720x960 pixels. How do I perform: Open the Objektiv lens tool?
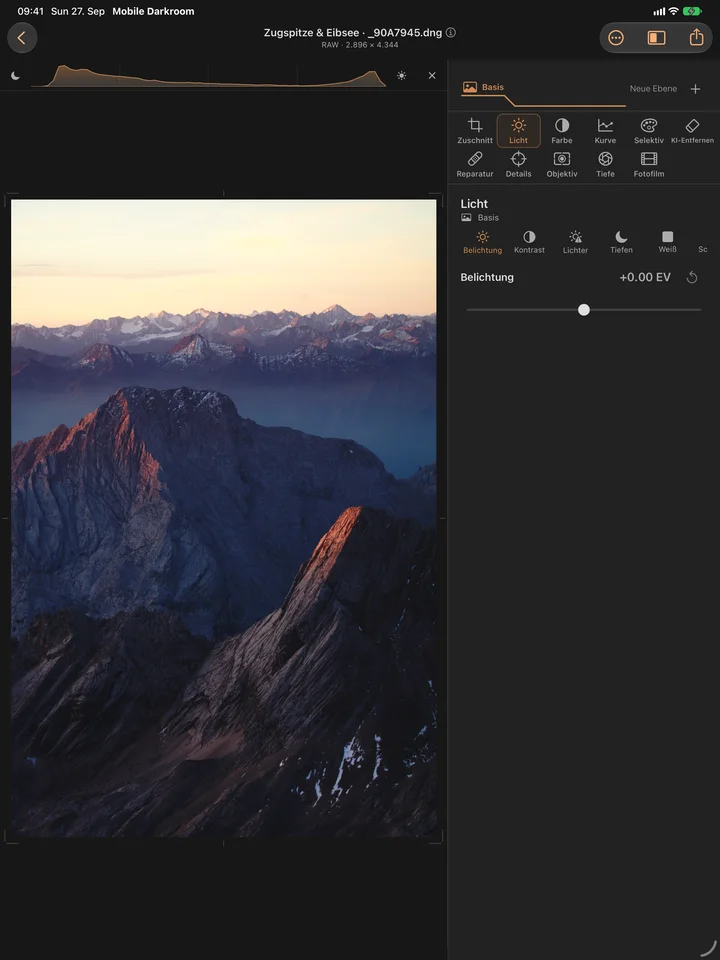click(562, 165)
